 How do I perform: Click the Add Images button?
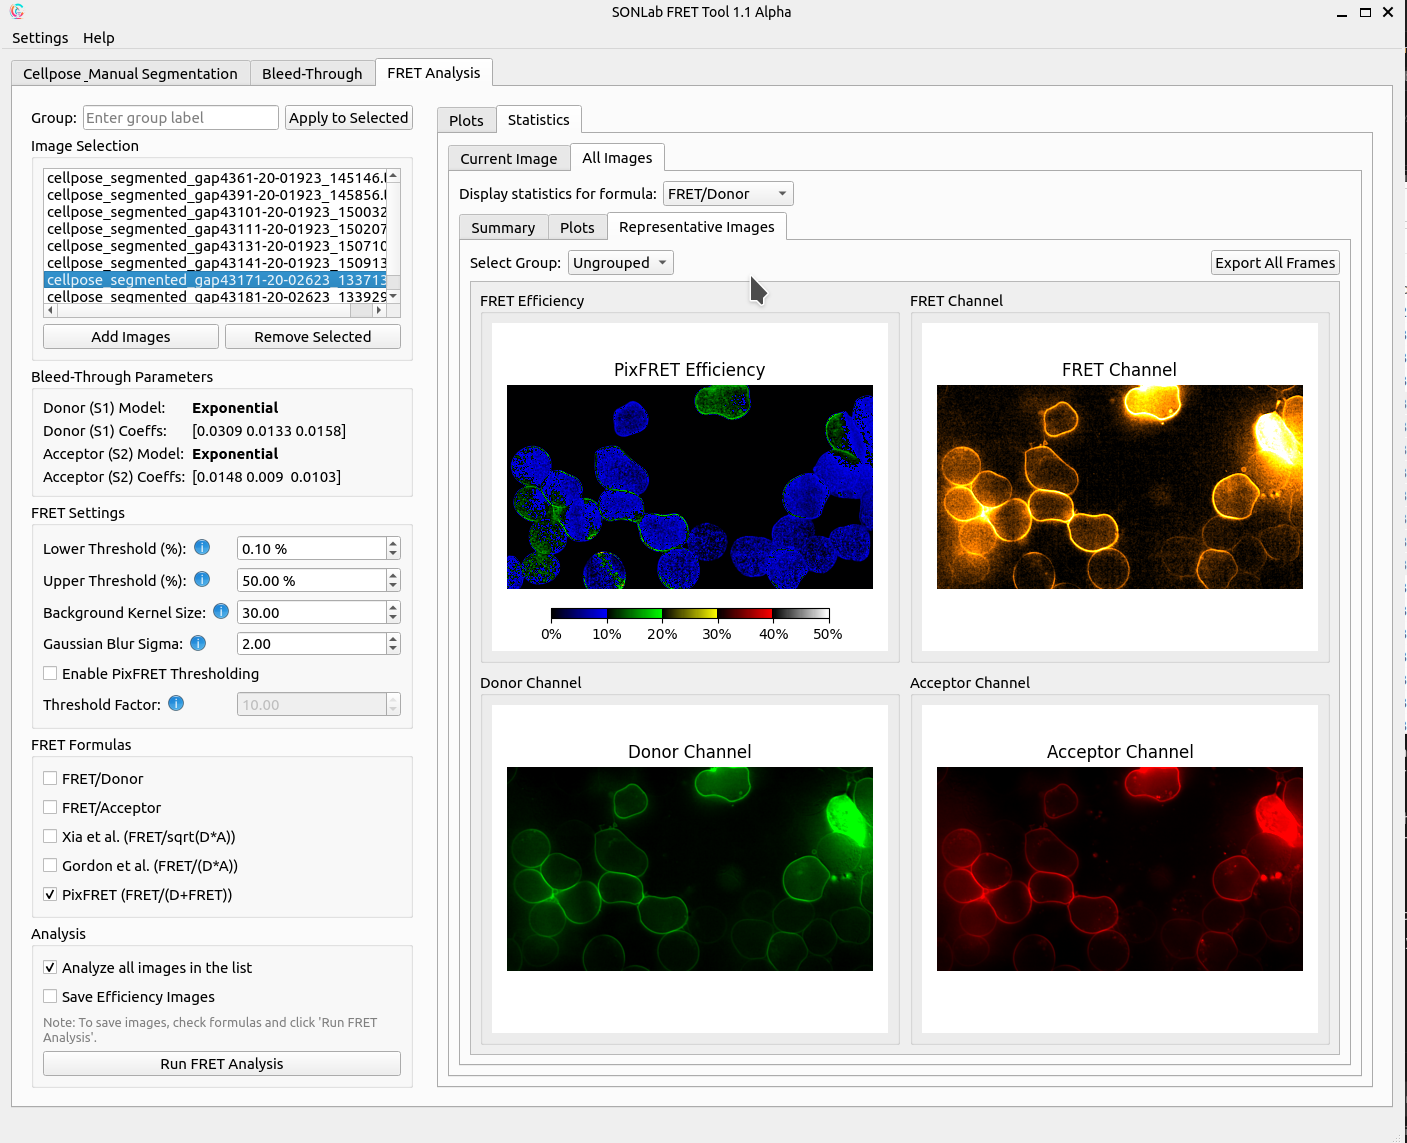(x=131, y=337)
